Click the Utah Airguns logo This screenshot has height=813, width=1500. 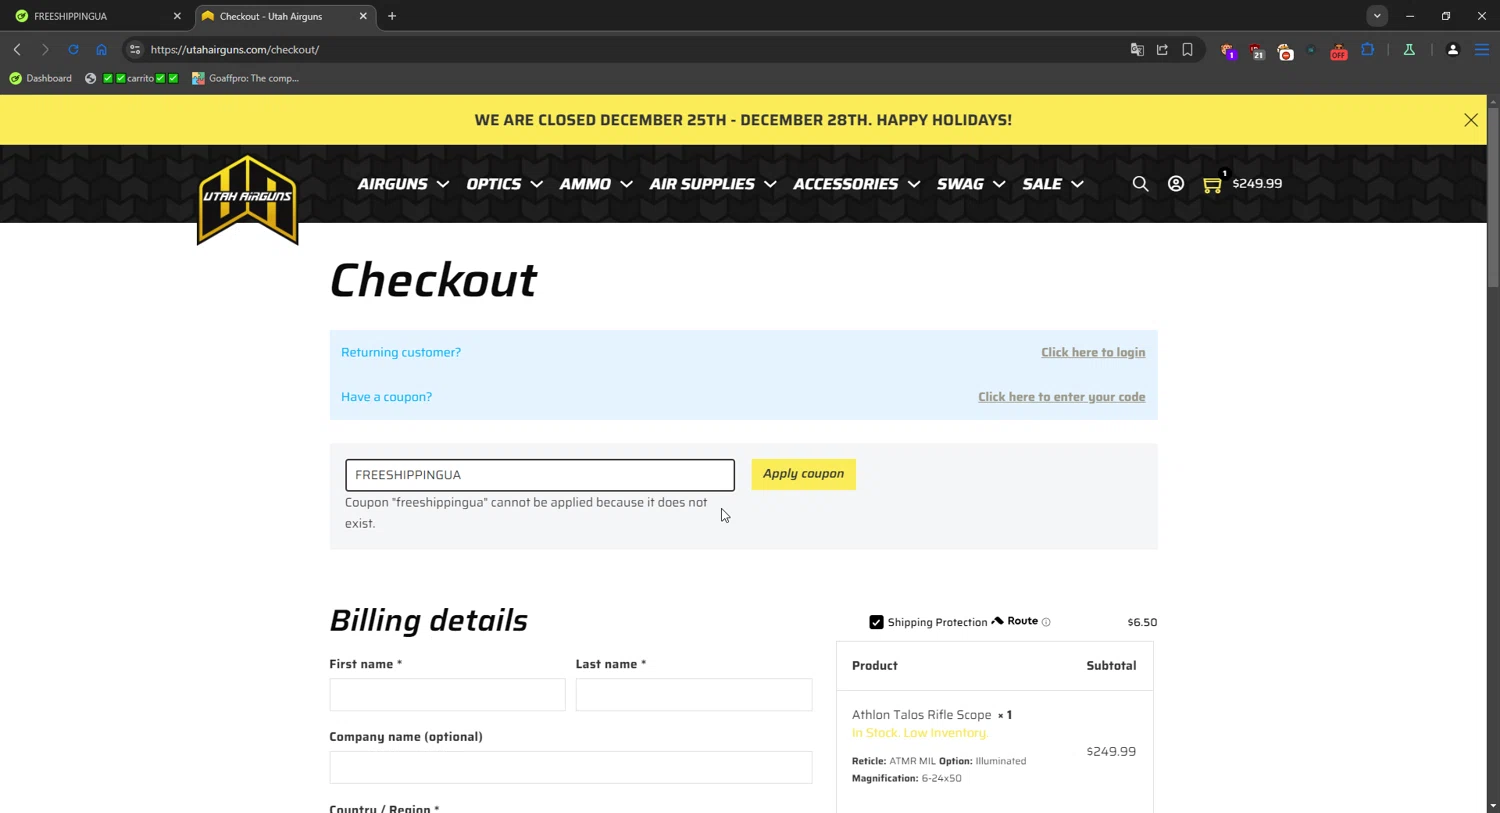click(x=248, y=199)
